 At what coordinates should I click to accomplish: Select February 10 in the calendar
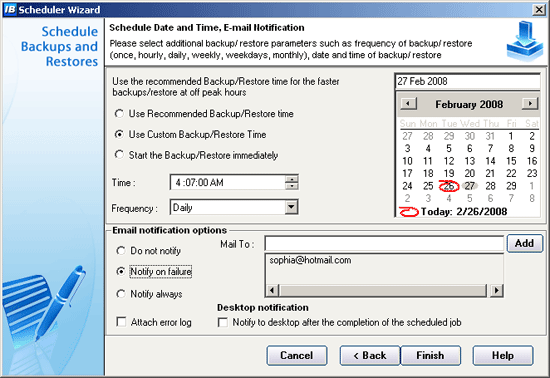407,161
